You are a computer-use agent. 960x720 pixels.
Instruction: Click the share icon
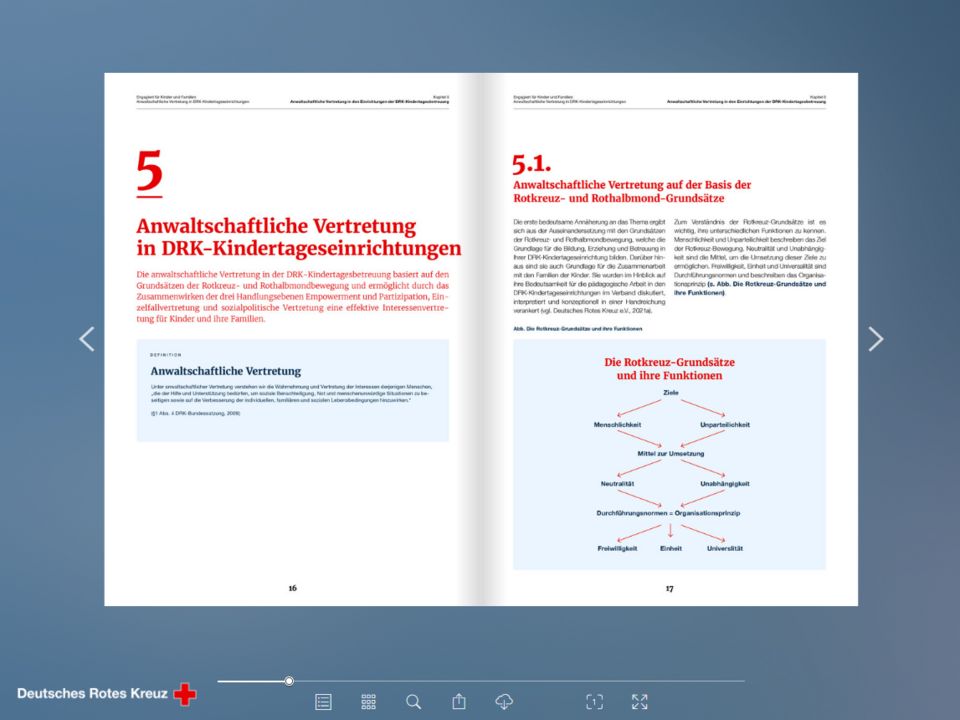(459, 702)
